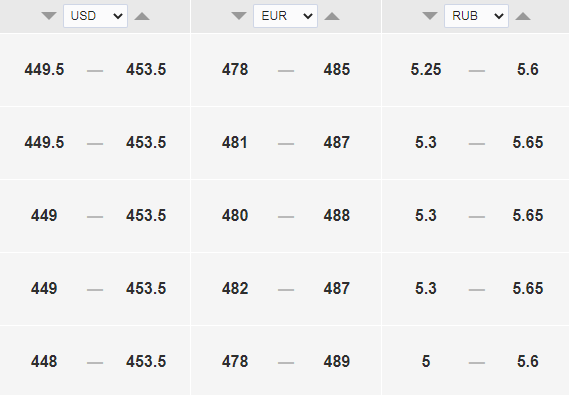Sort RUB column ascending with up arrow
The height and width of the screenshot is (395, 569).
click(523, 16)
